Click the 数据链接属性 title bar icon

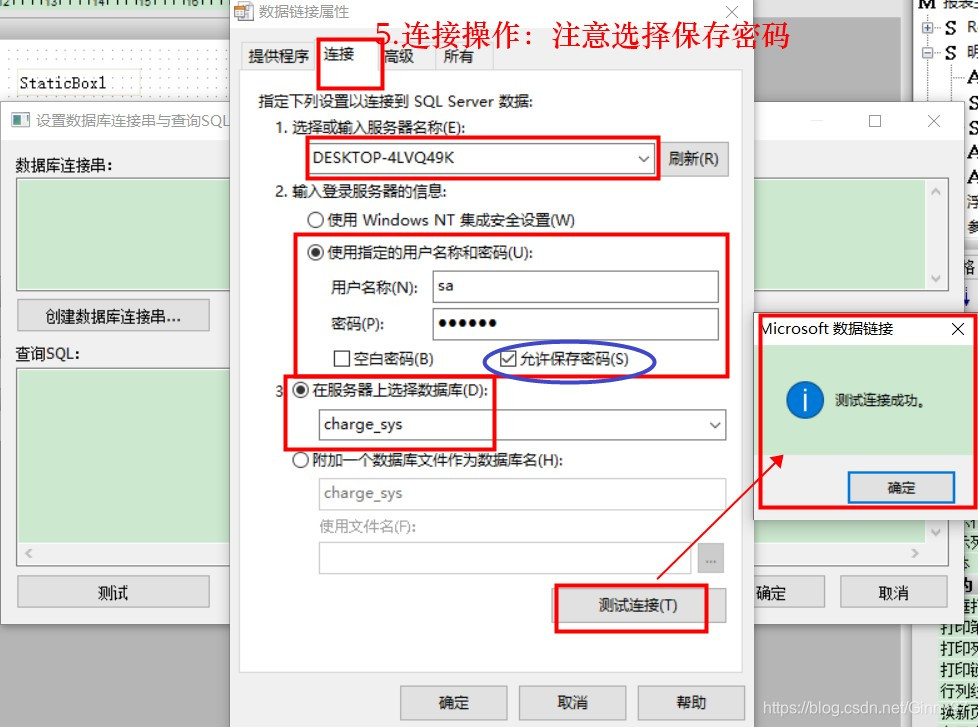click(244, 11)
